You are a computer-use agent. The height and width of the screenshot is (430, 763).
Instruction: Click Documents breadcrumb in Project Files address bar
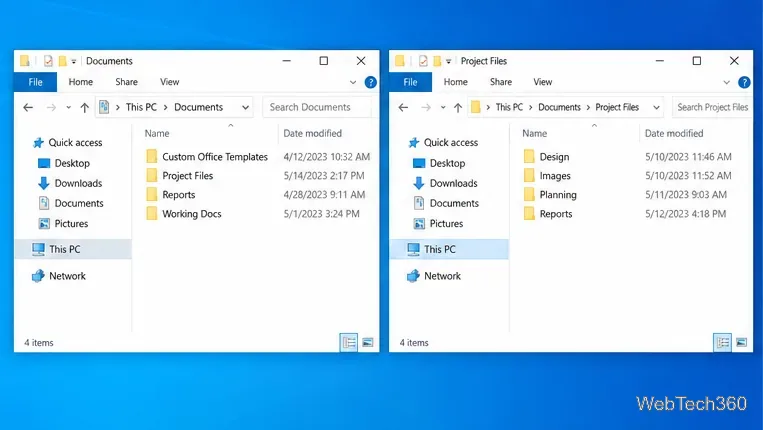point(560,107)
